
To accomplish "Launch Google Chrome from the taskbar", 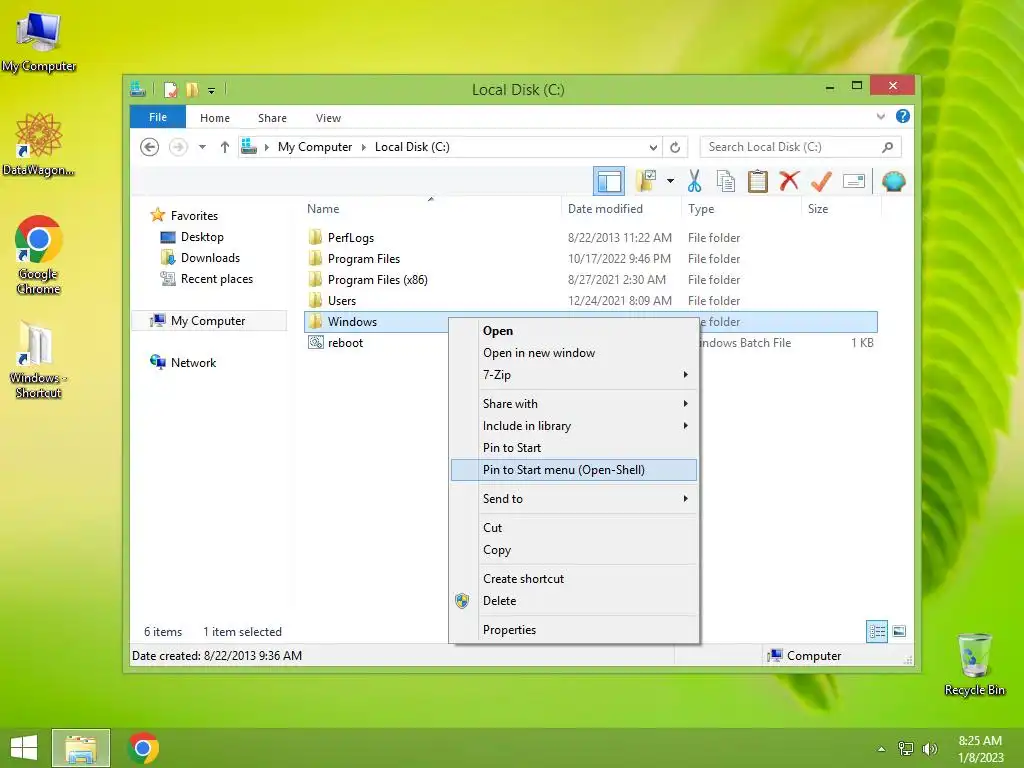I will (144, 748).
